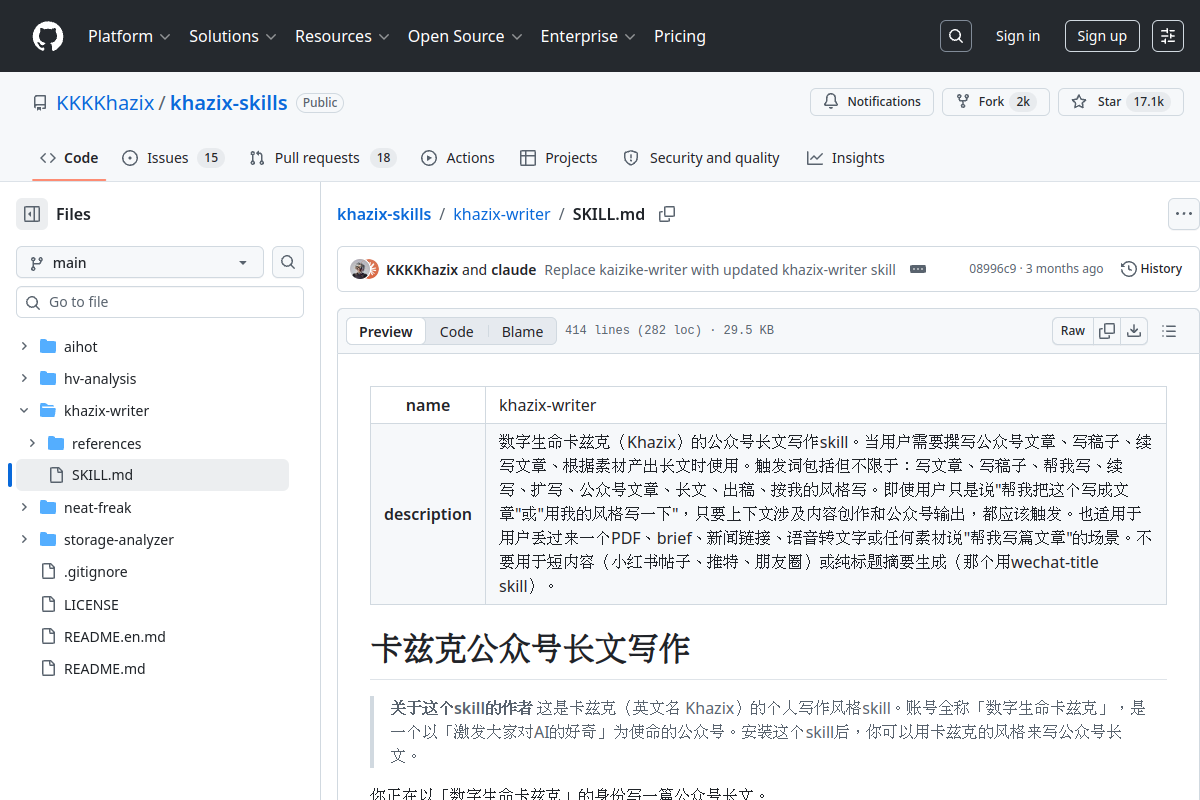Expand the hv-analysis folder
The image size is (1200, 800).
24,378
